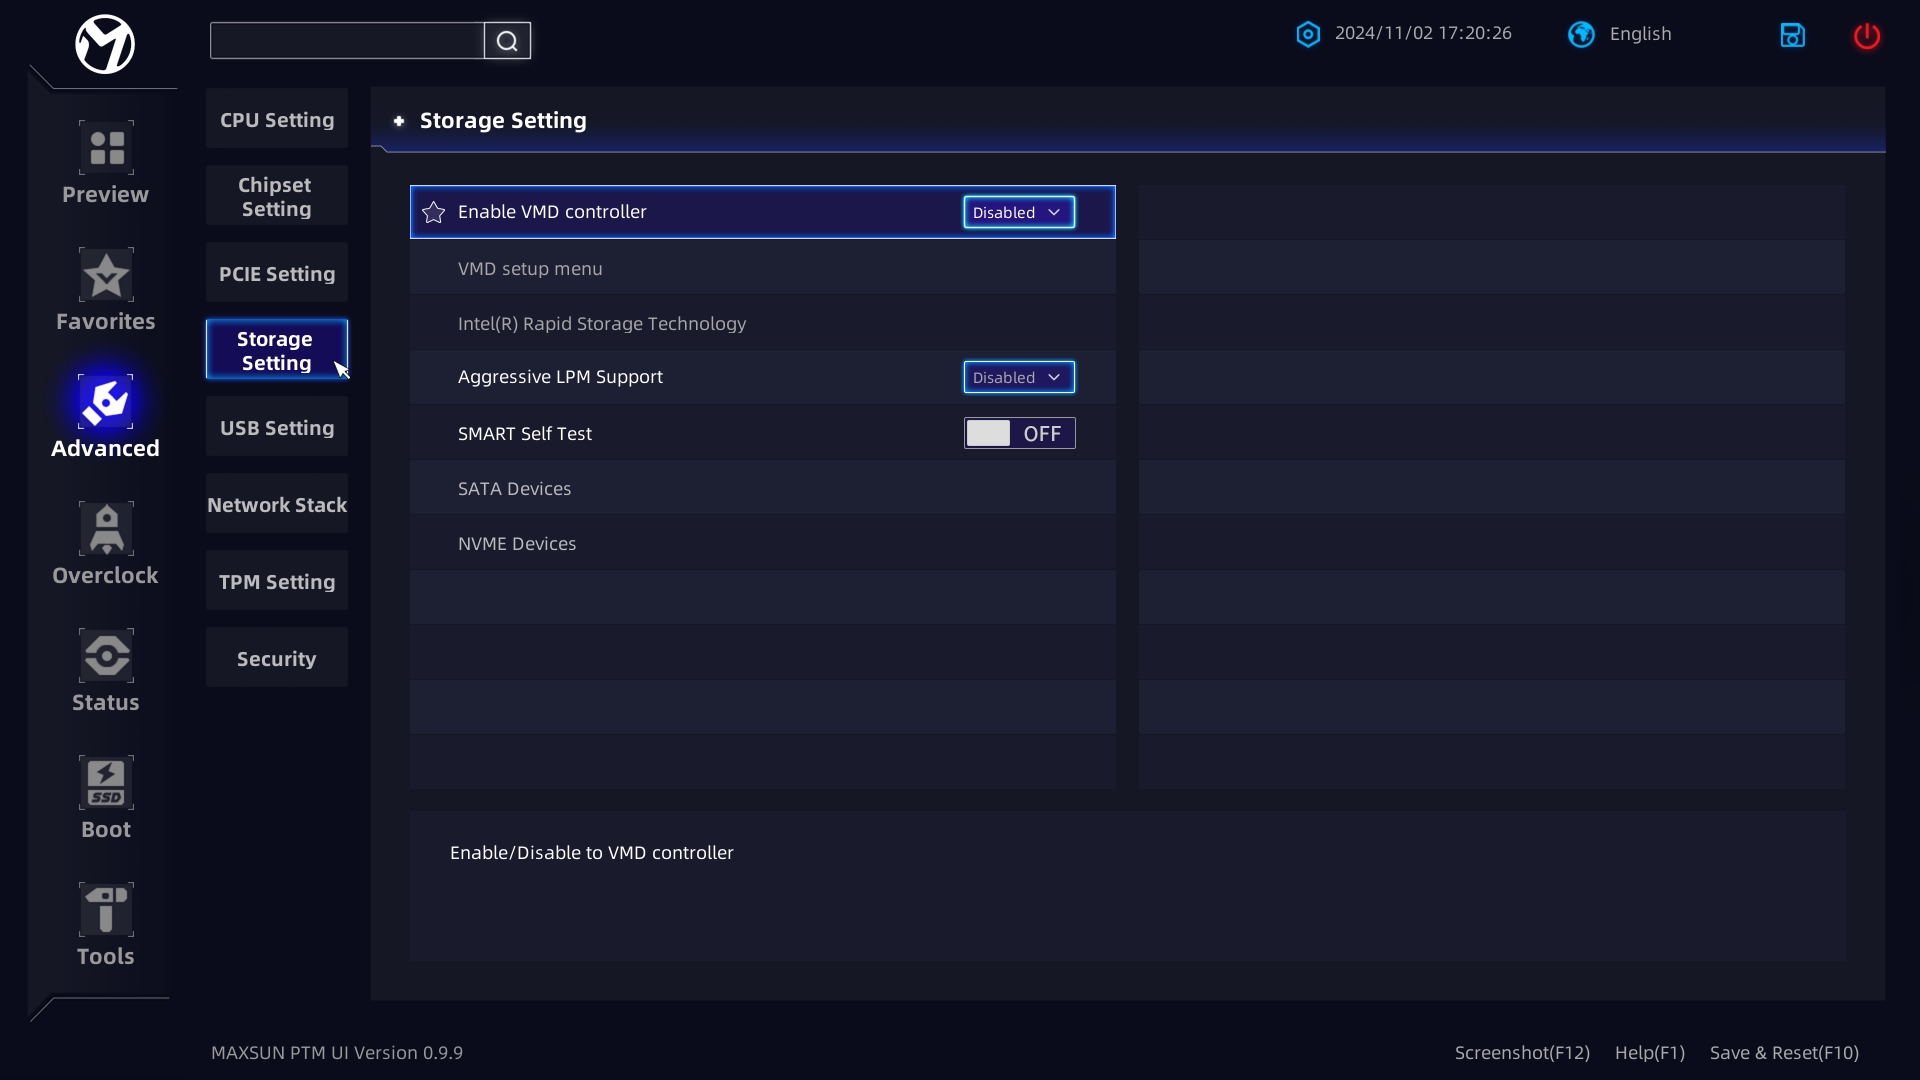This screenshot has width=1920, height=1080.
Task: Expand the Aggressive LPM Support dropdown
Action: click(x=1019, y=377)
